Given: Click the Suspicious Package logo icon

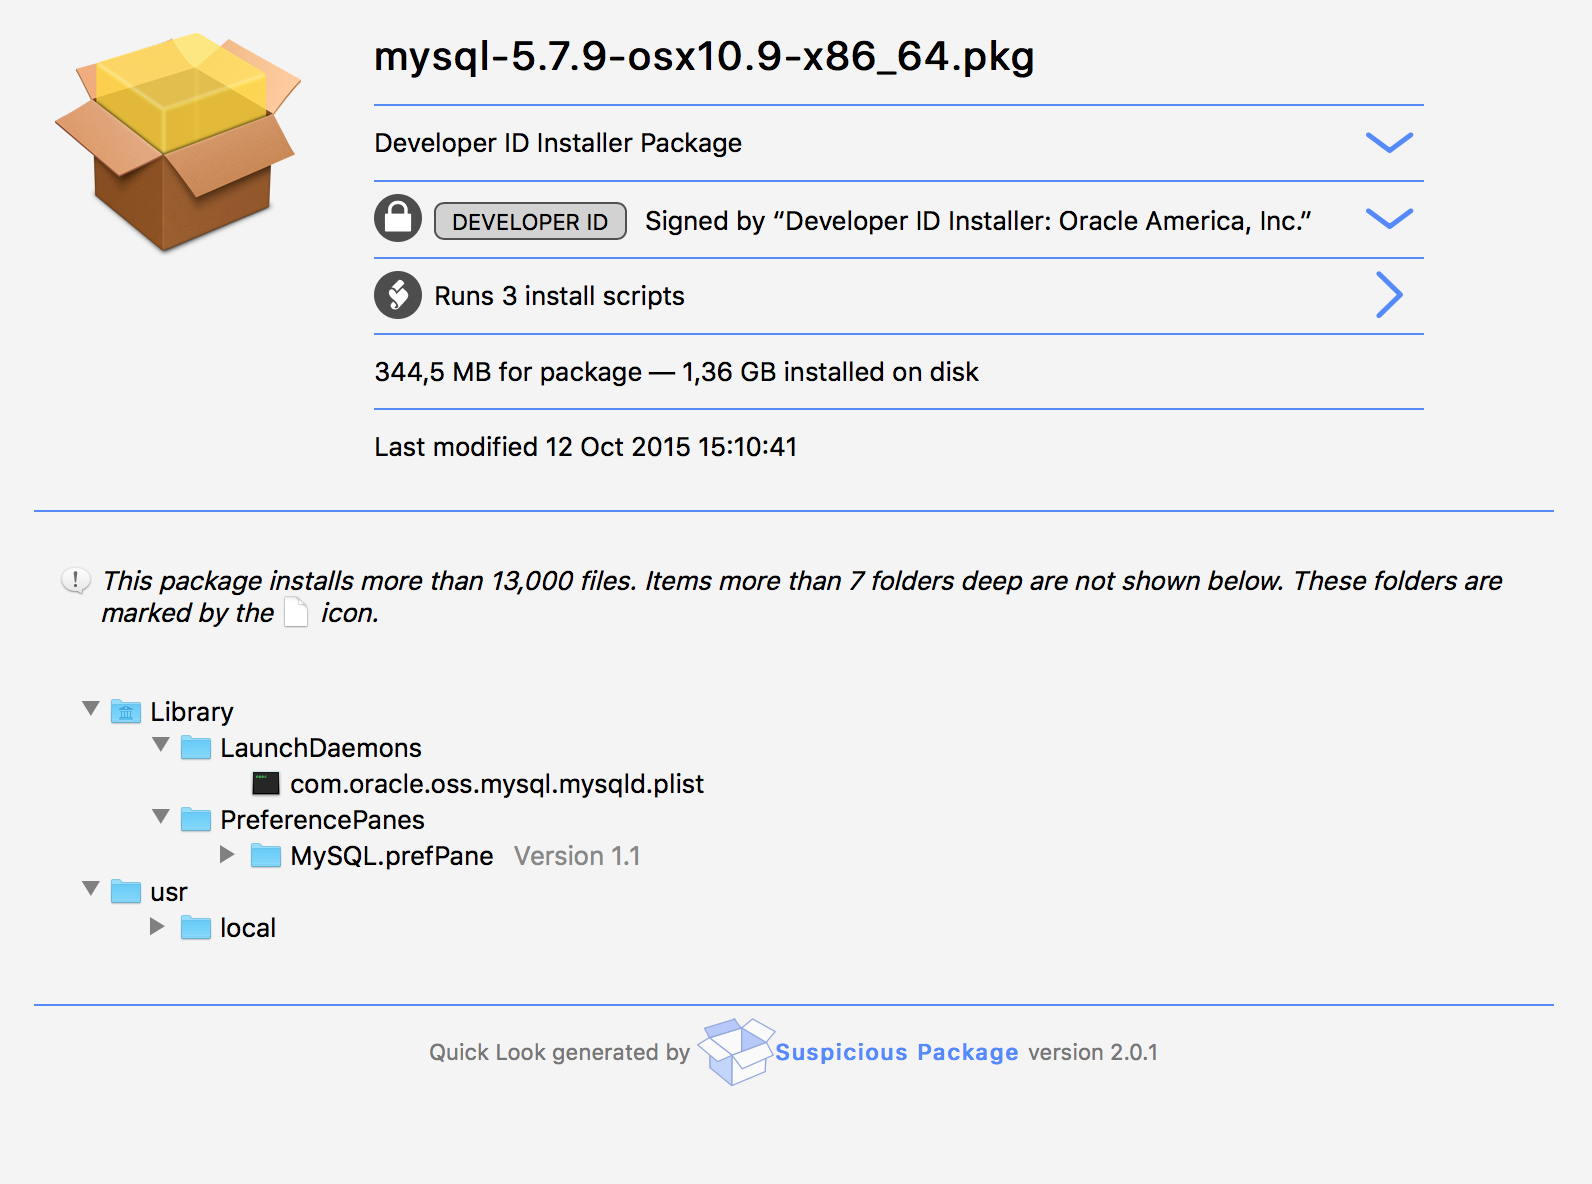Looking at the screenshot, I should 736,1051.
